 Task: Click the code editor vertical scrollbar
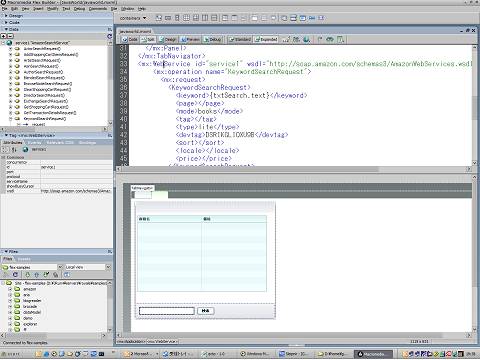point(474,105)
